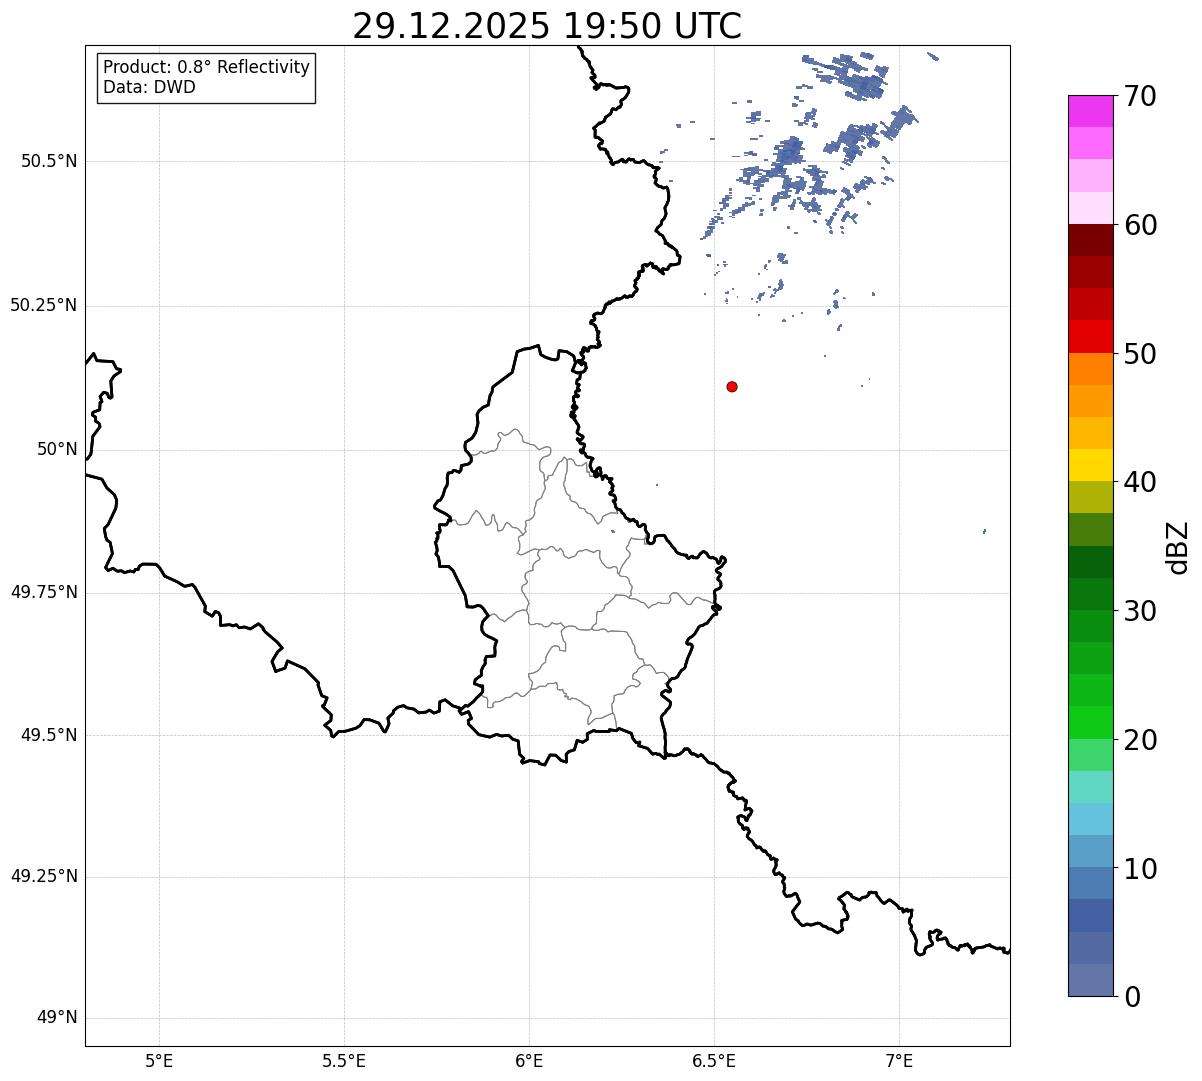Screen dimensions: 1202x1081
Task: Click the colorbar tick value 20
Action: (1140, 740)
